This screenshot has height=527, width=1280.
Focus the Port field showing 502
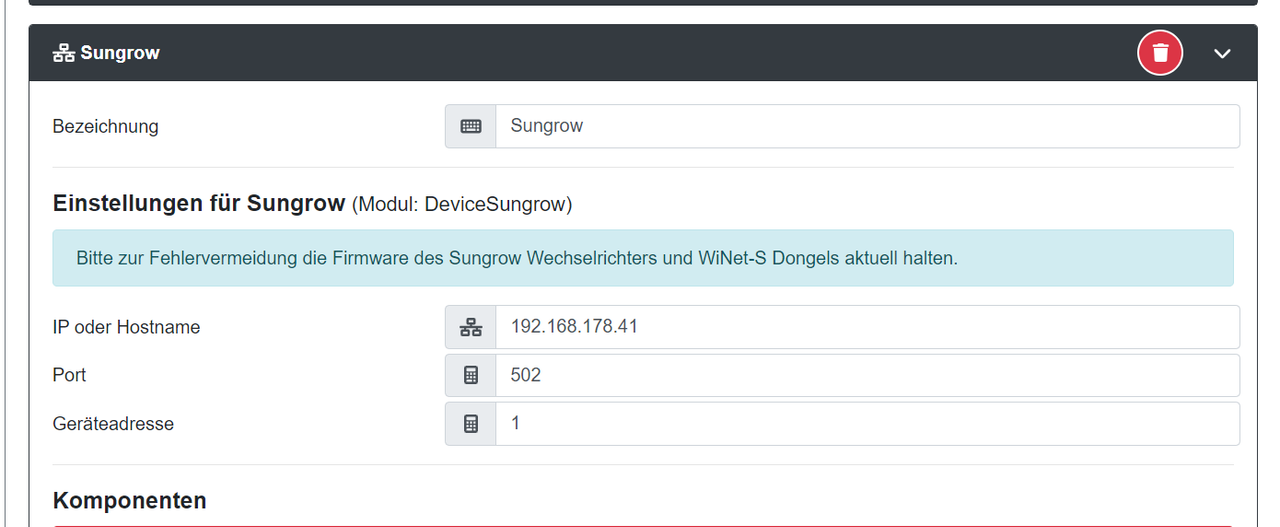click(x=867, y=375)
